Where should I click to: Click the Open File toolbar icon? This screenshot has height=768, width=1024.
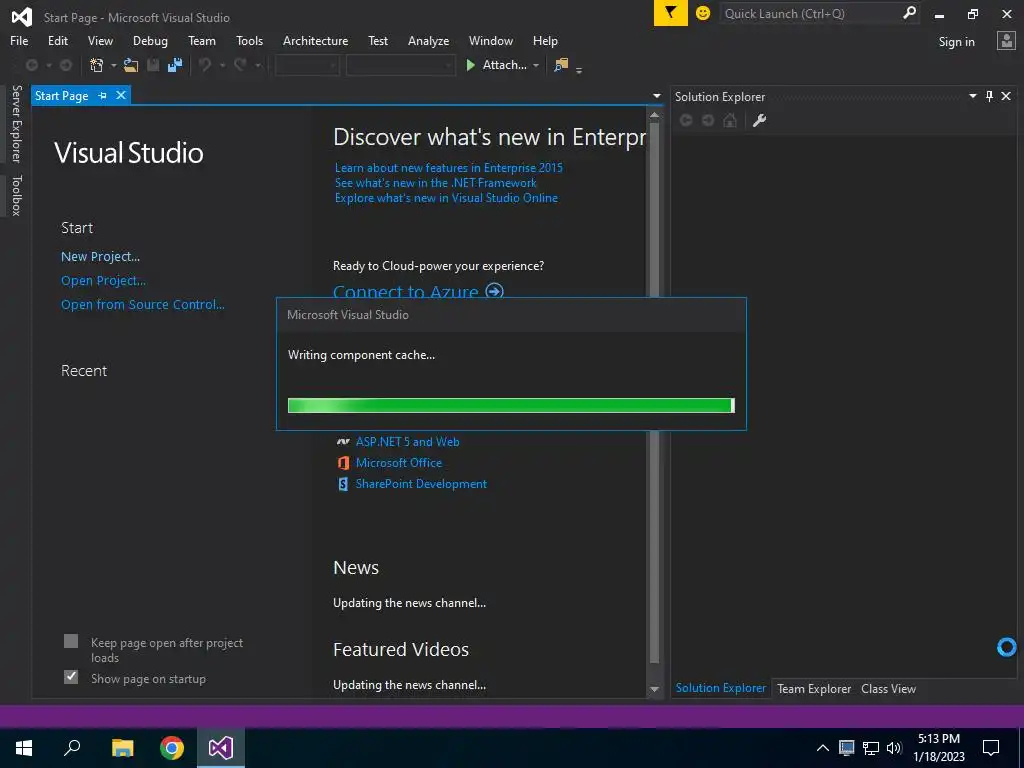tap(131, 65)
